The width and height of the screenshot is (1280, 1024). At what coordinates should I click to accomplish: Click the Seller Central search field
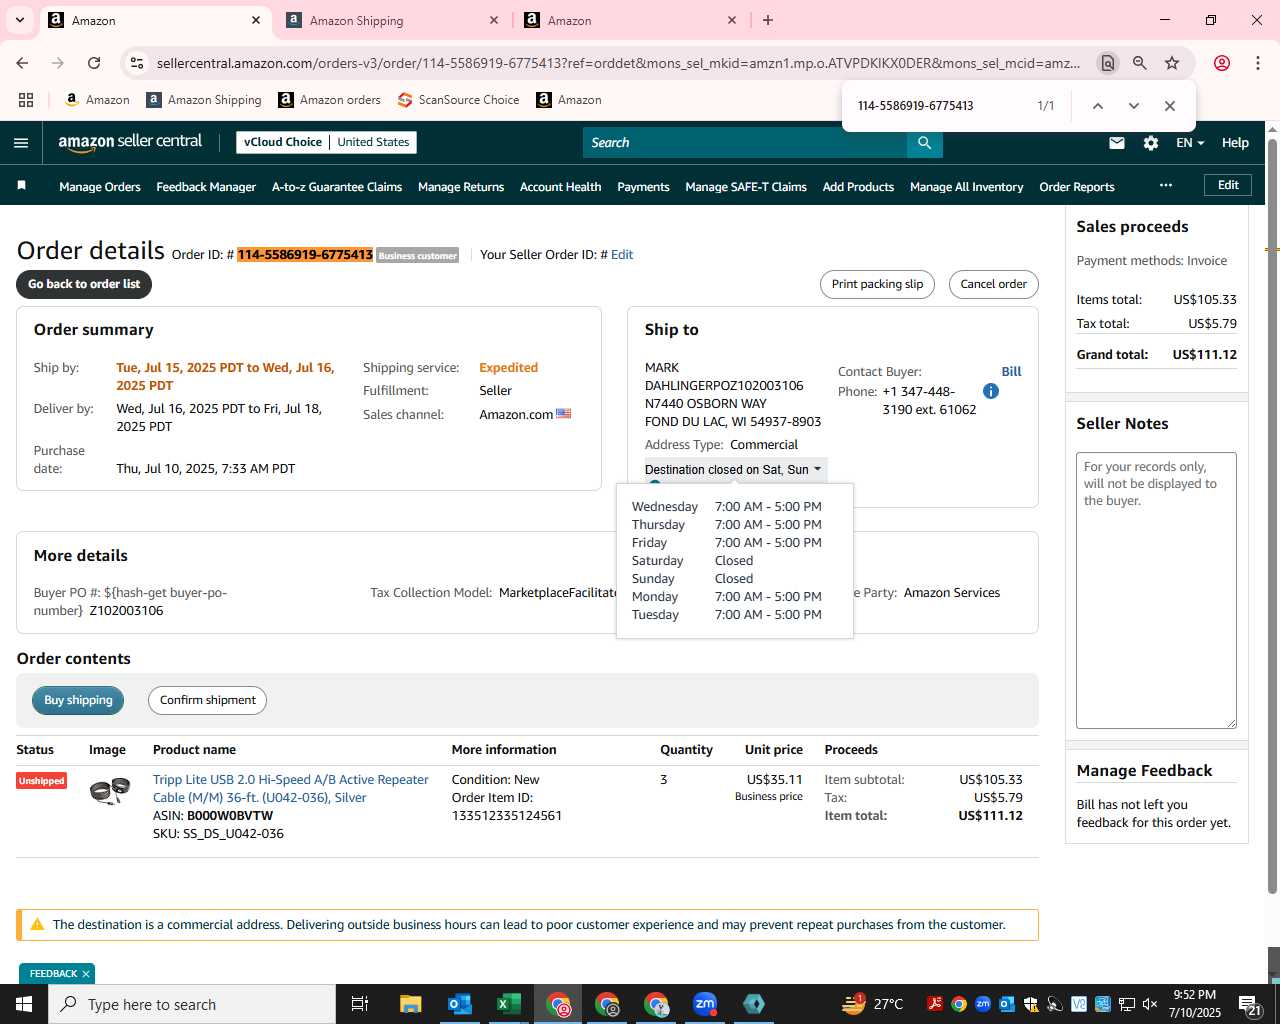tap(745, 143)
